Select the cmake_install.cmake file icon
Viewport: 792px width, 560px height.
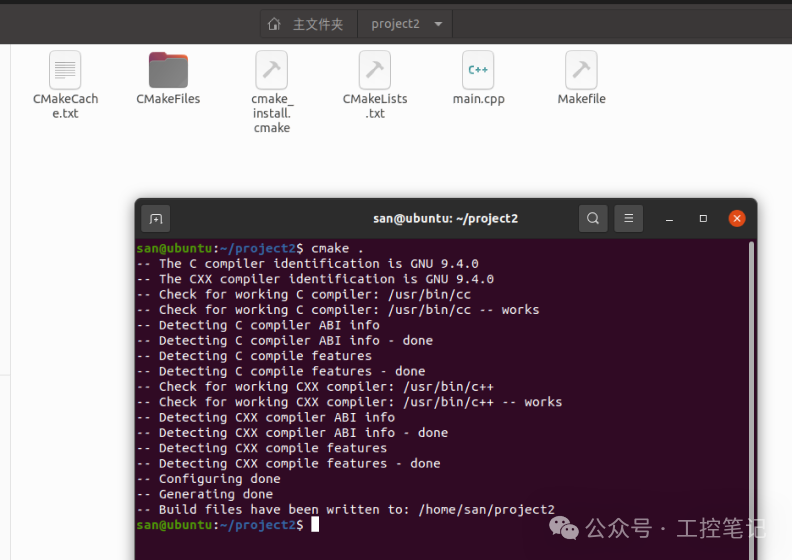[271, 70]
